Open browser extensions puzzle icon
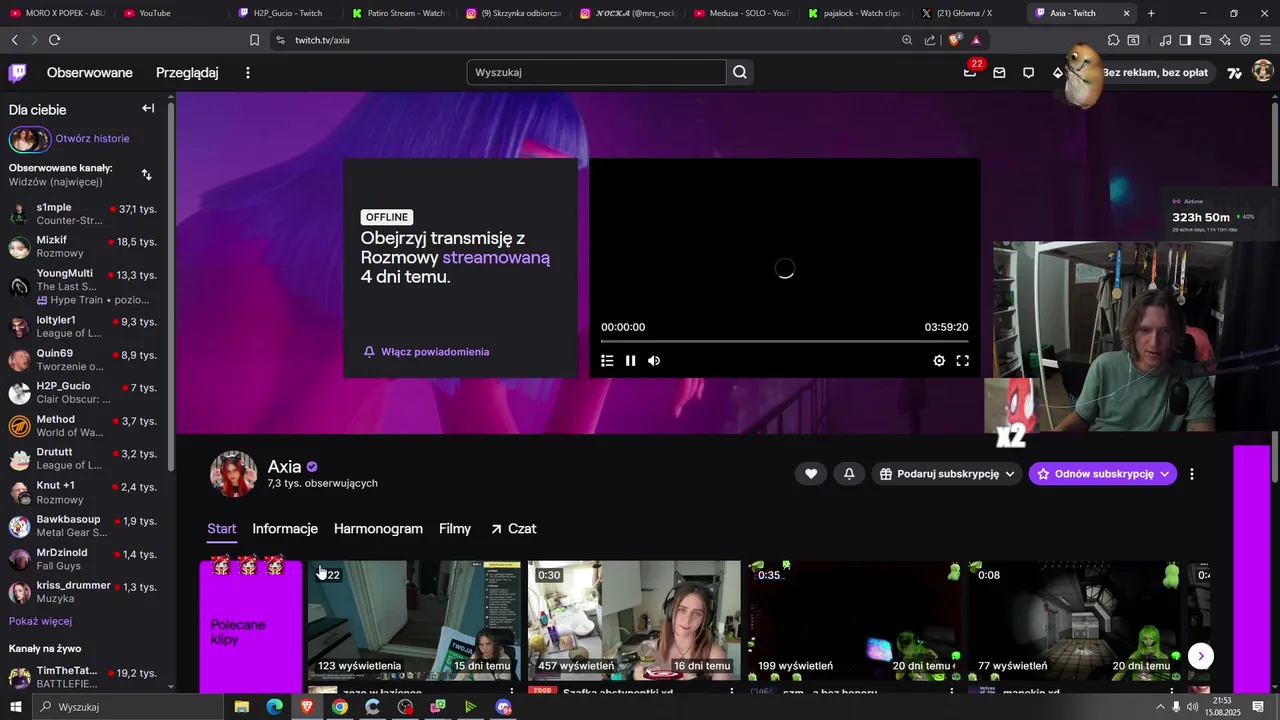 [1113, 40]
